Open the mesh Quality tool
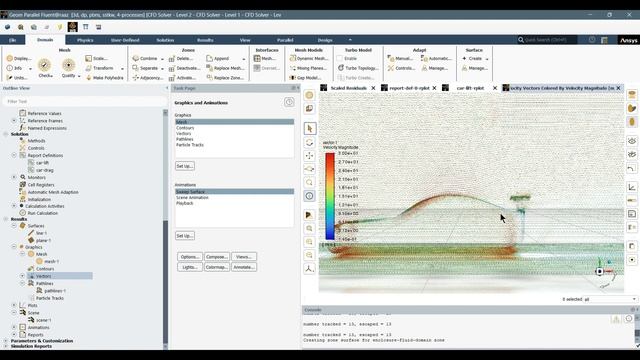This screenshot has width=640, height=360. (x=69, y=67)
